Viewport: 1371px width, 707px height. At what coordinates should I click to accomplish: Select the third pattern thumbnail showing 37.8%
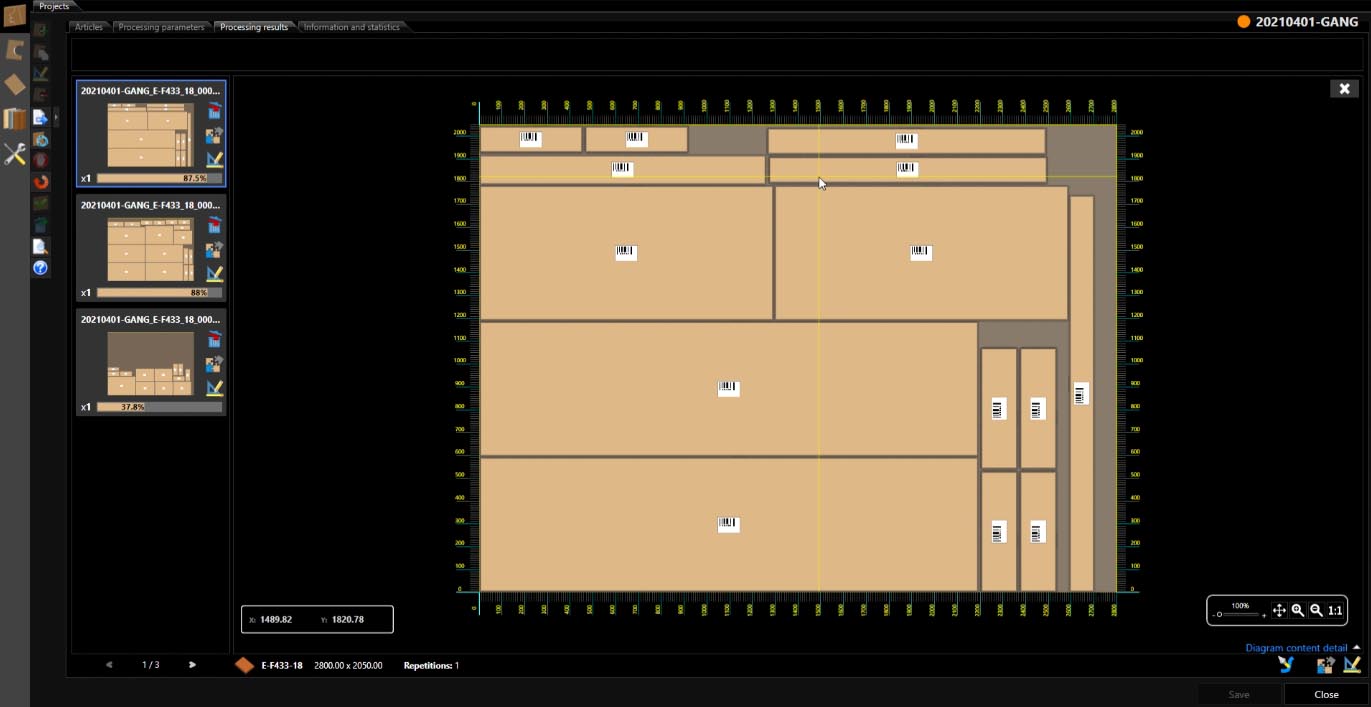(151, 362)
